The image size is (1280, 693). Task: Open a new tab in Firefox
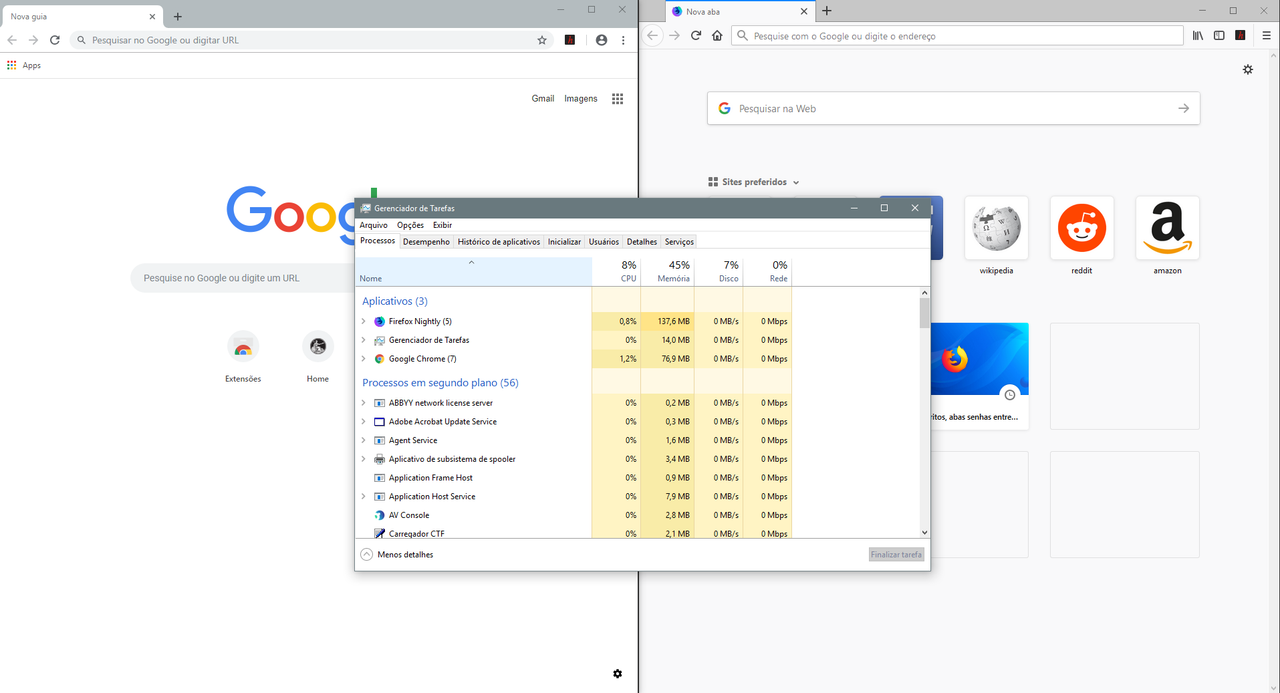click(827, 11)
